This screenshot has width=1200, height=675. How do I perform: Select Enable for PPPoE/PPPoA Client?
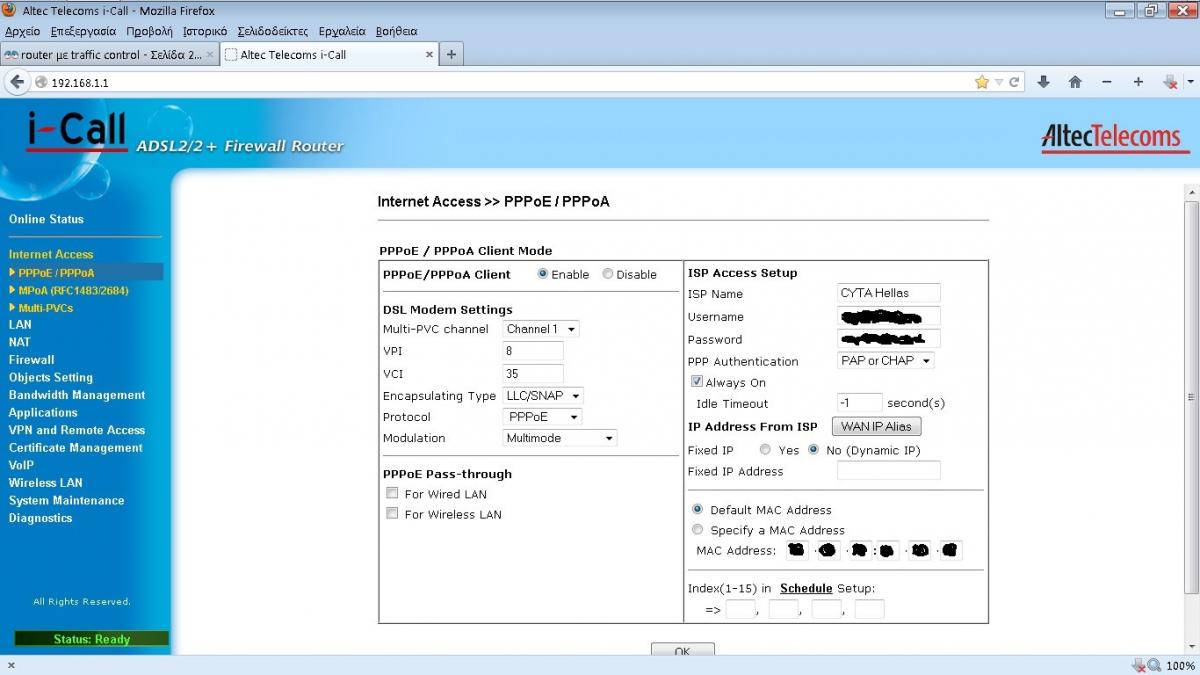[543, 274]
